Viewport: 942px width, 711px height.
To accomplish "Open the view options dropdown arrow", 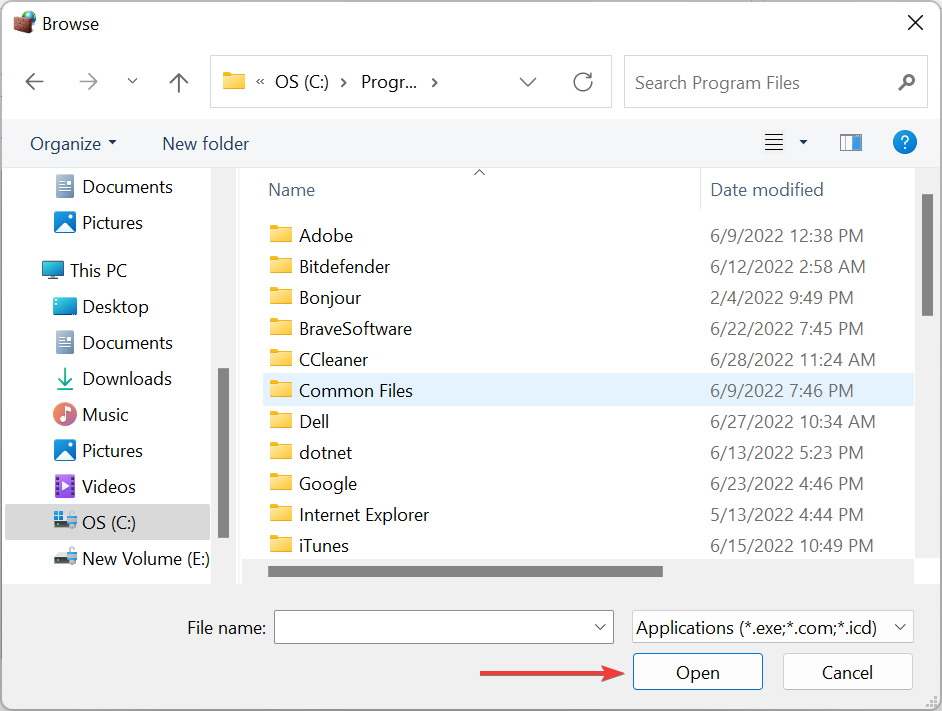I will [803, 142].
